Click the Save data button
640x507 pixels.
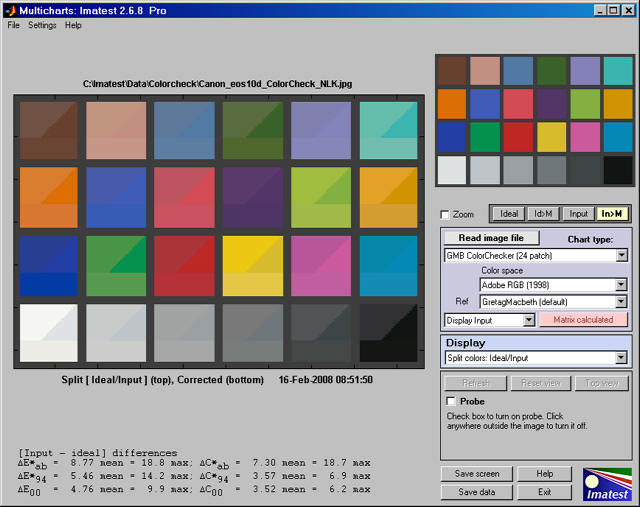[x=477, y=492]
